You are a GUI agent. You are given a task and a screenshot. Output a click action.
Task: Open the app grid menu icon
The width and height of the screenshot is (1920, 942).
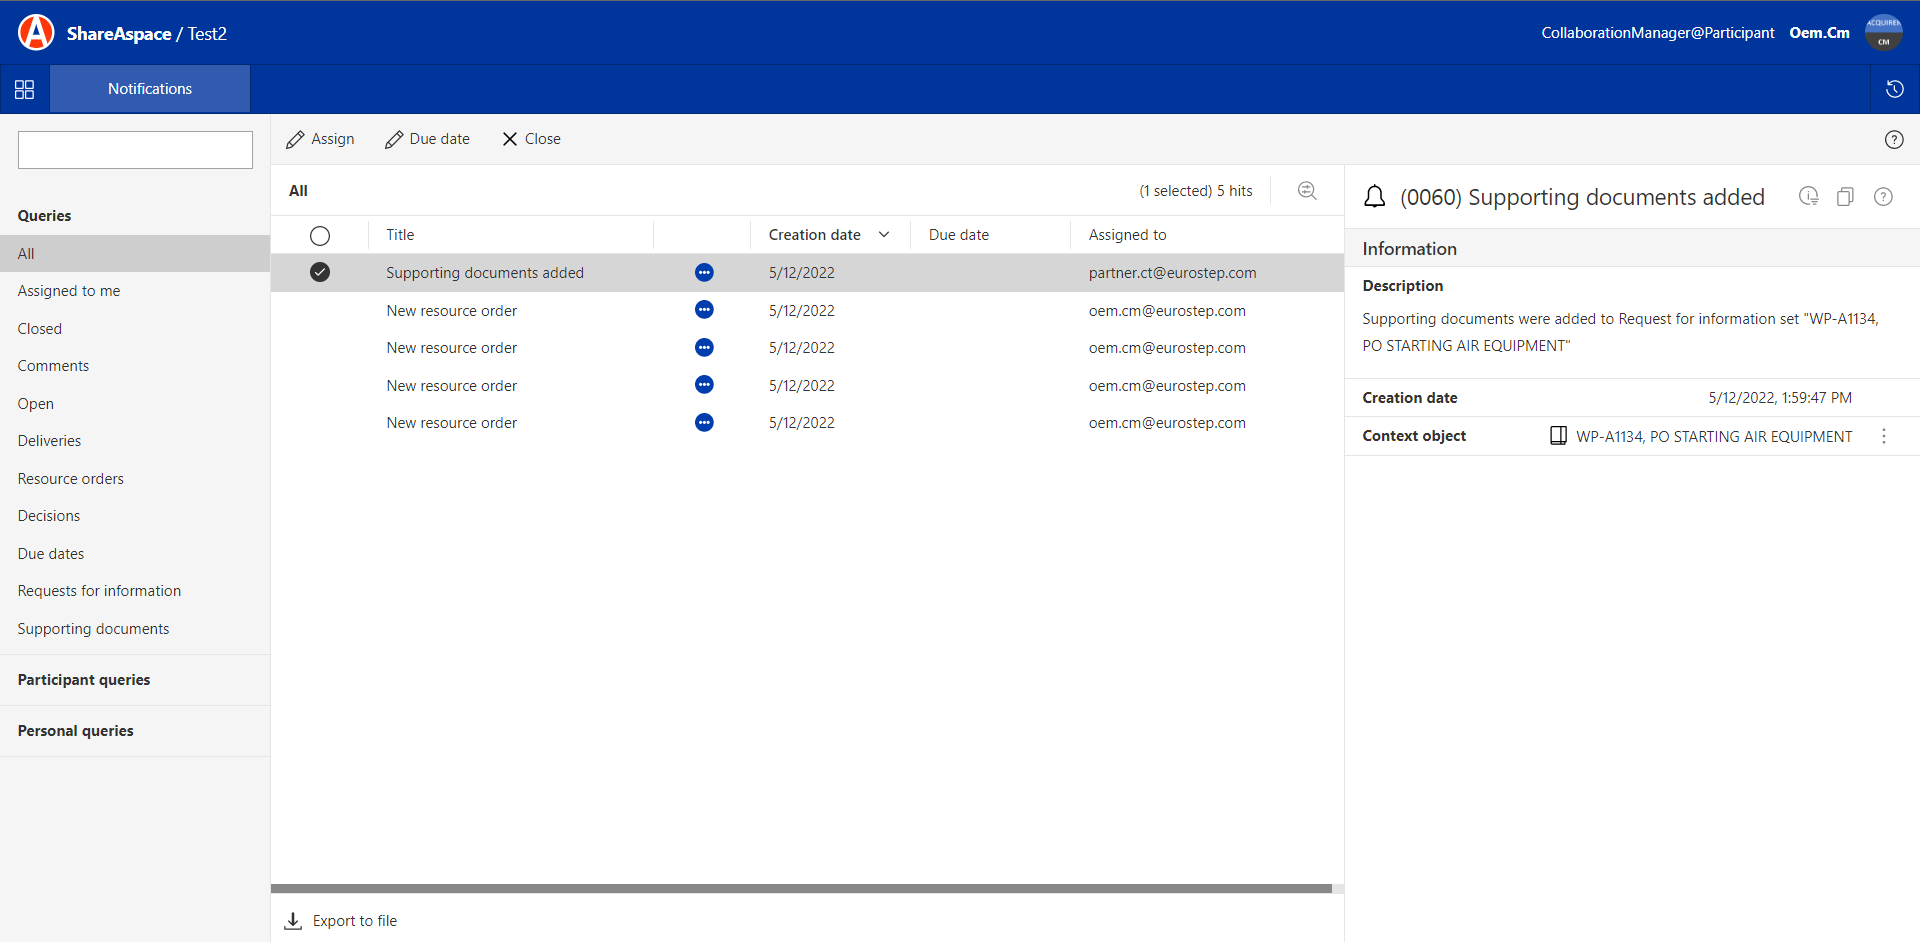tap(25, 90)
